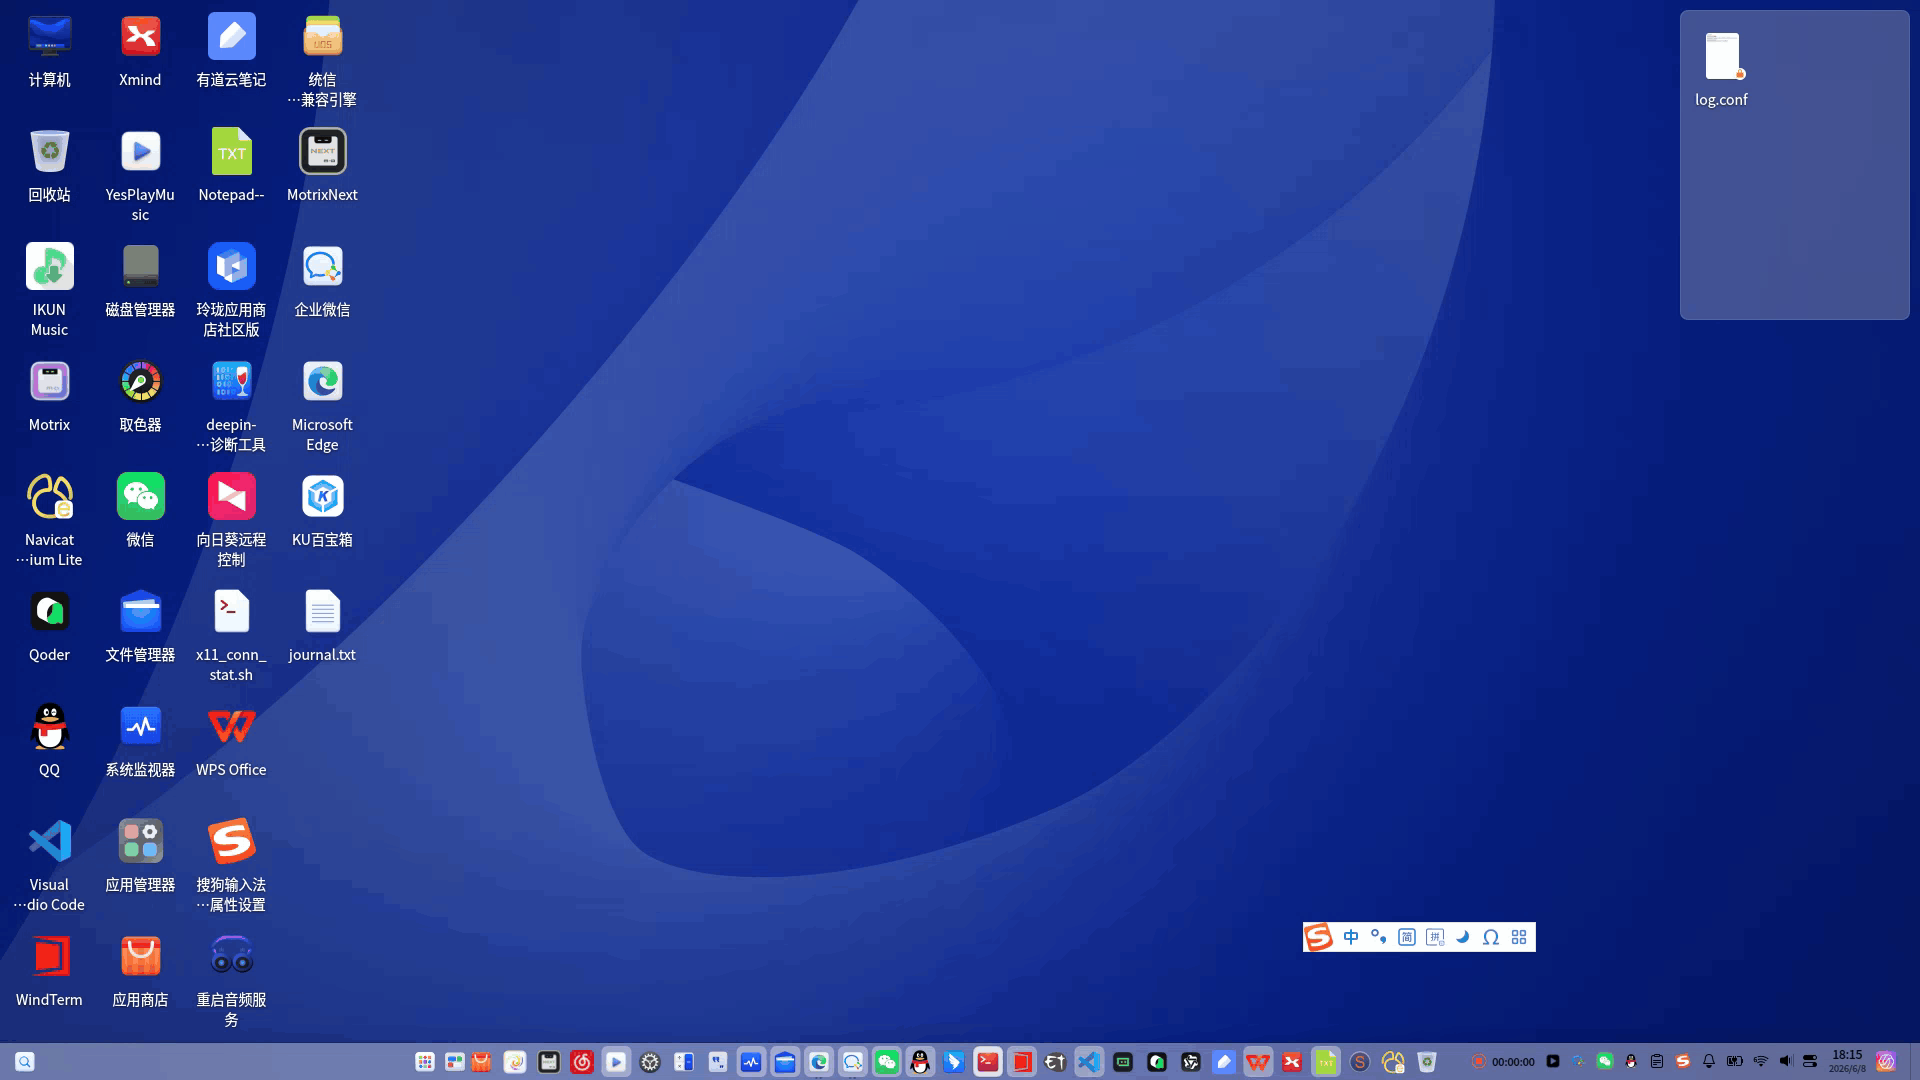Open quick settings toggle panel in tray
This screenshot has width=1920, height=1080.
point(1810,1061)
